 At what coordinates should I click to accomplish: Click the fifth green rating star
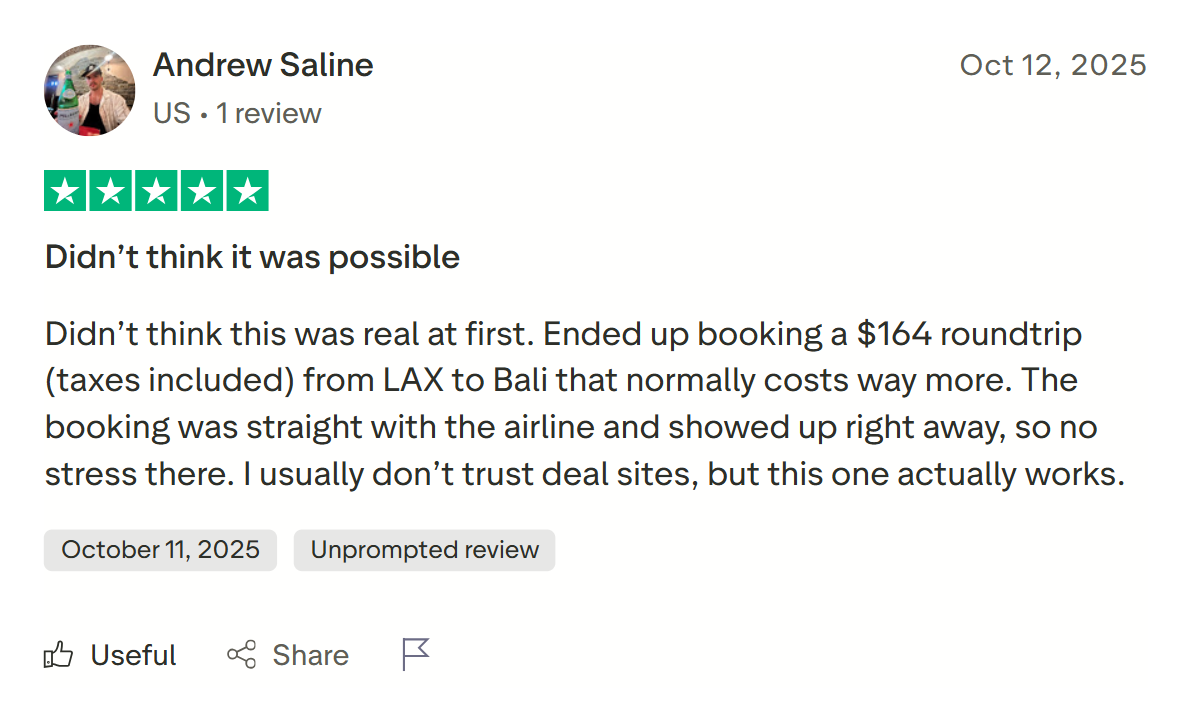pos(247,191)
